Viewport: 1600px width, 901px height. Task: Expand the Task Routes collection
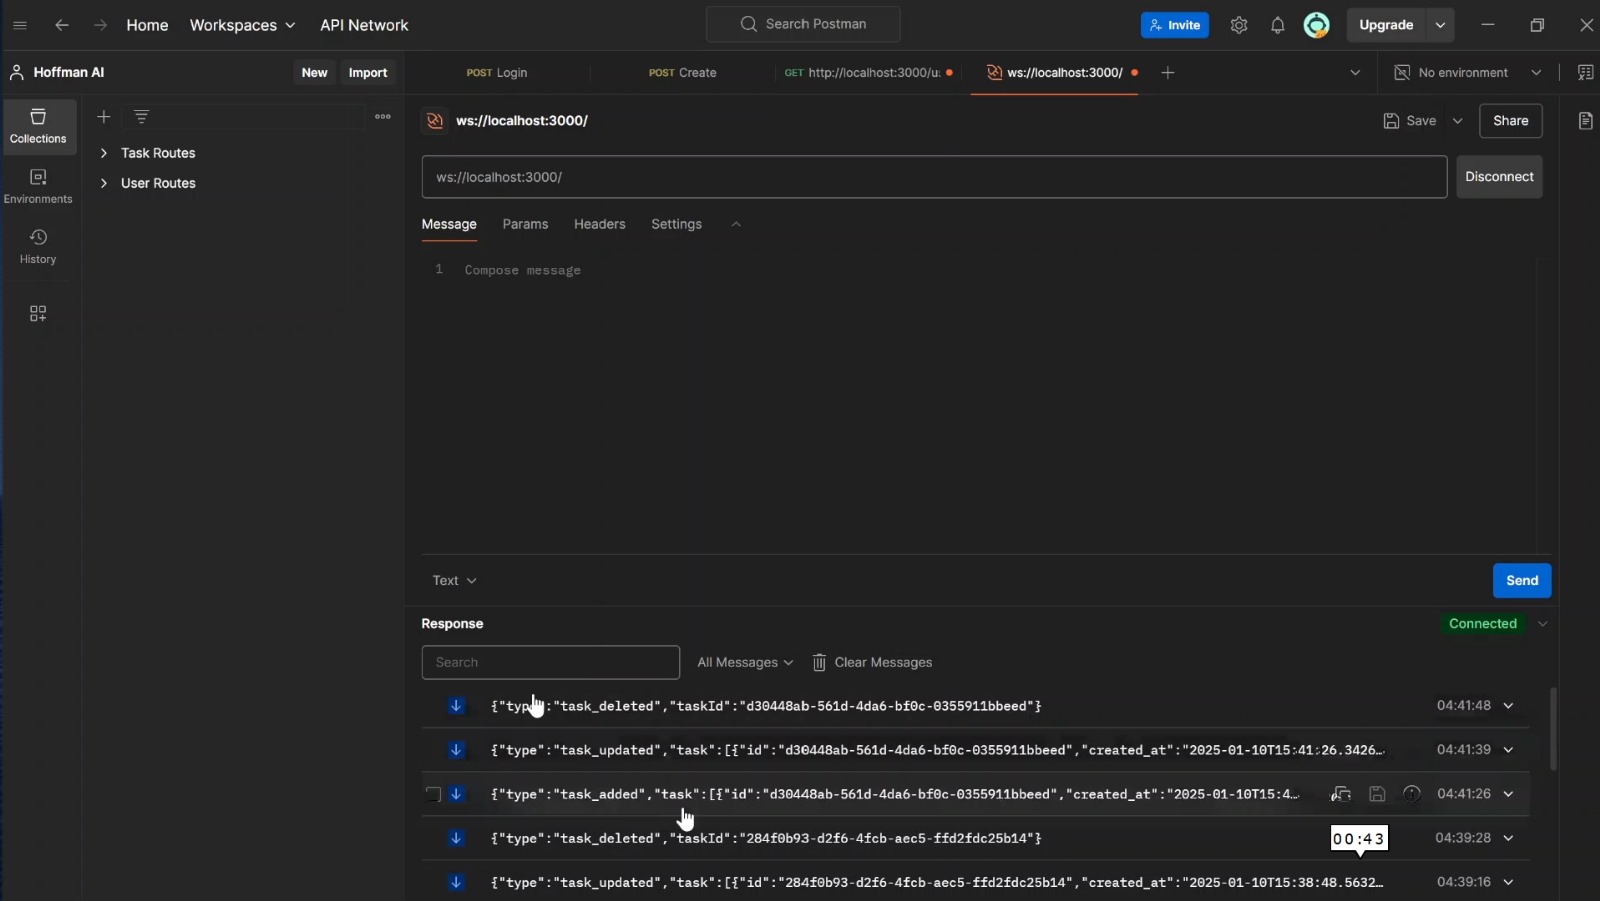point(103,153)
